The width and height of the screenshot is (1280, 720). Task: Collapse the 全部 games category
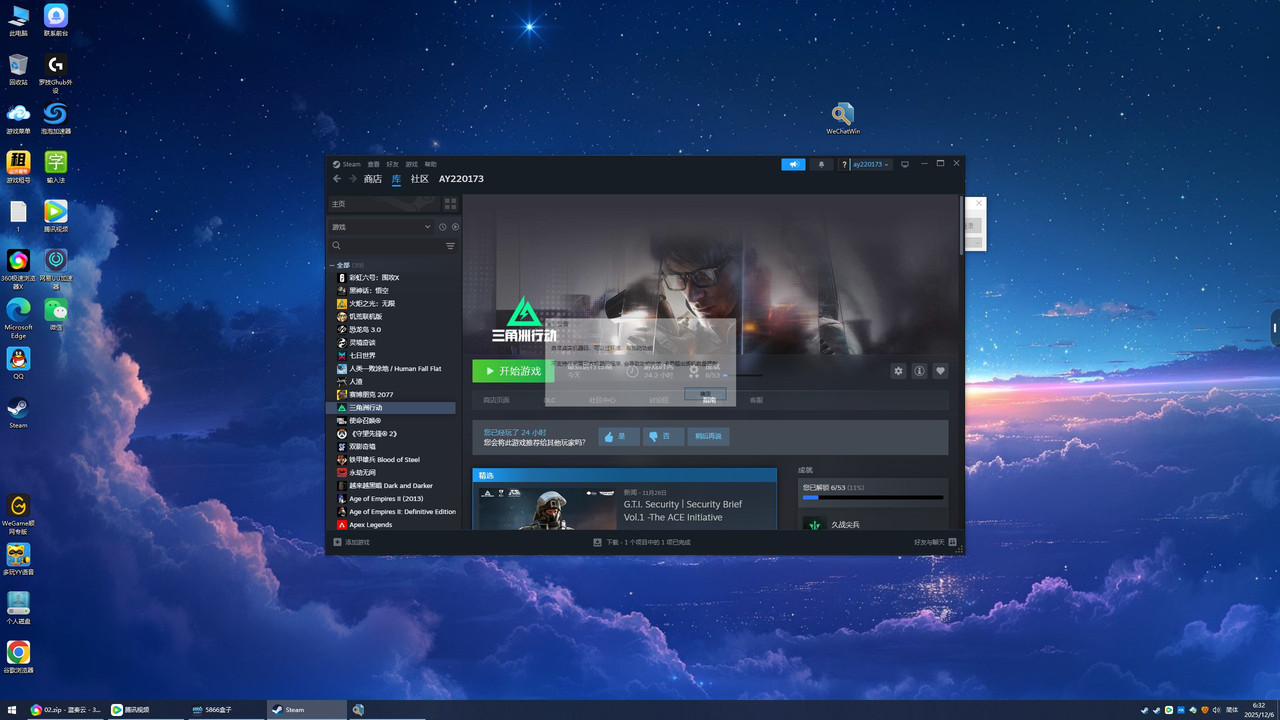tap(332, 265)
